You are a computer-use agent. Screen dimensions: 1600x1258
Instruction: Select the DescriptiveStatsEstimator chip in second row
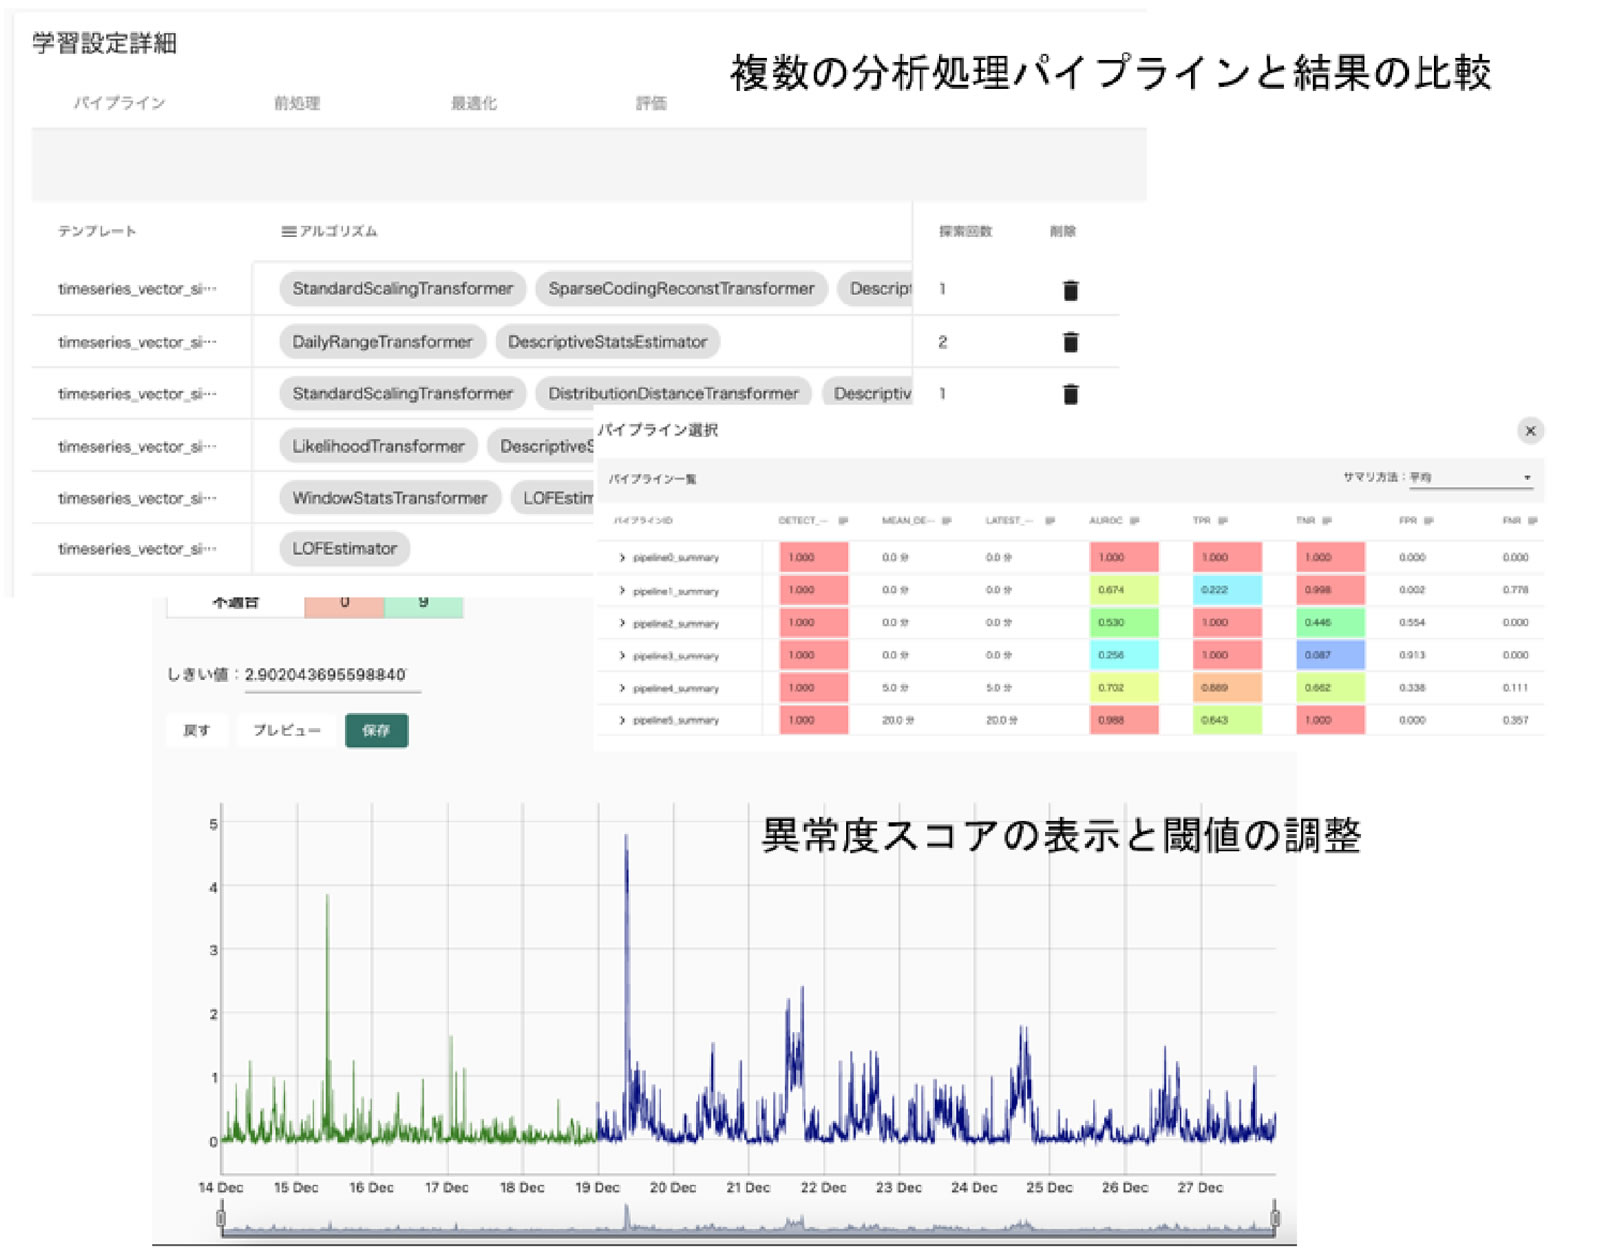click(607, 342)
